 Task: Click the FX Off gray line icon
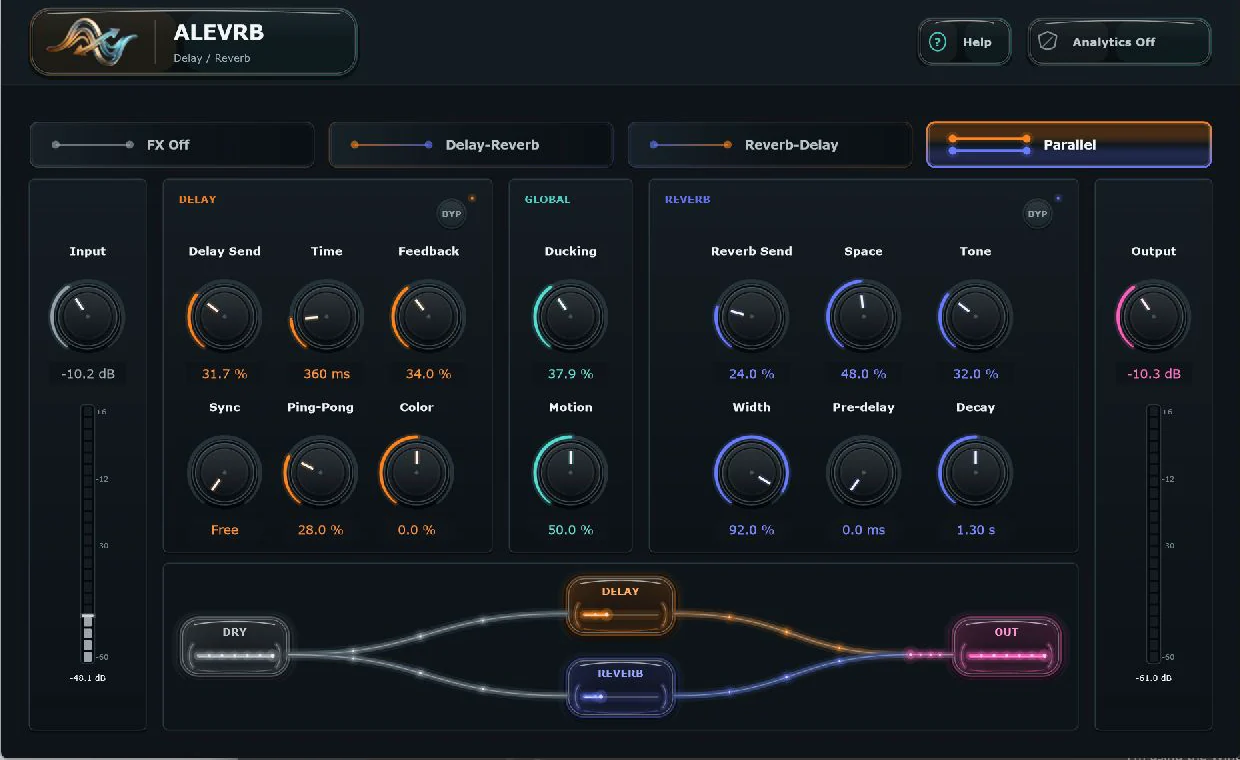coord(93,145)
